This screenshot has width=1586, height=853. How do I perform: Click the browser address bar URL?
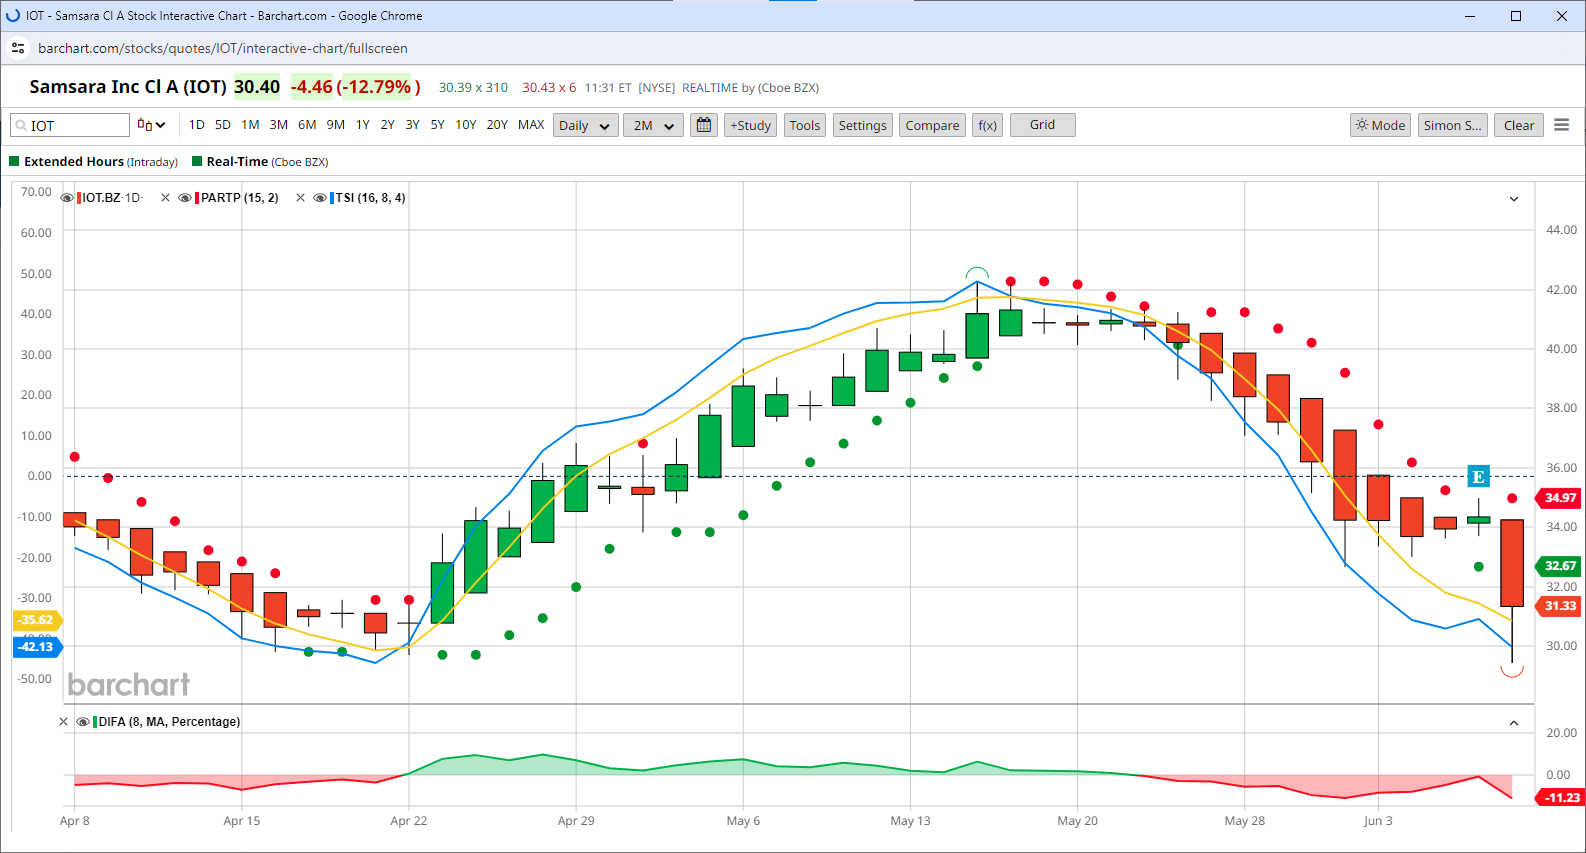(223, 48)
